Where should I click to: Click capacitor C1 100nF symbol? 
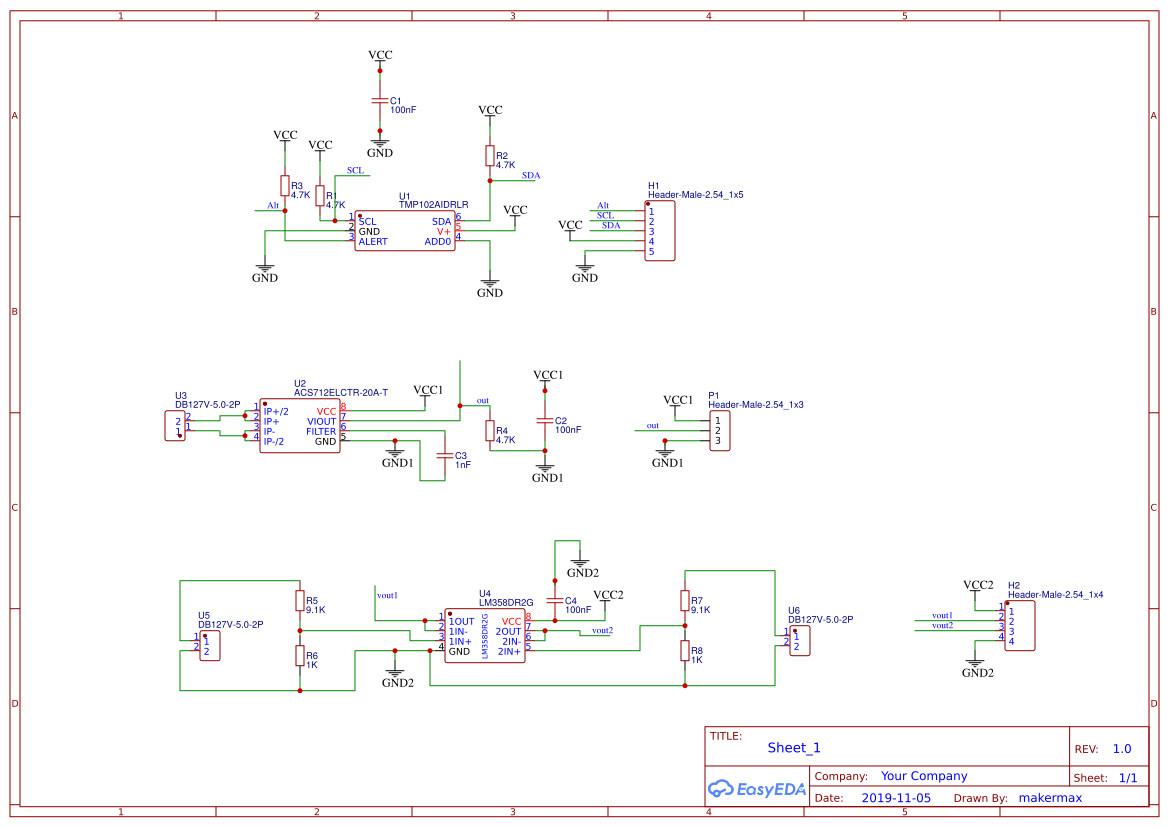click(x=379, y=101)
